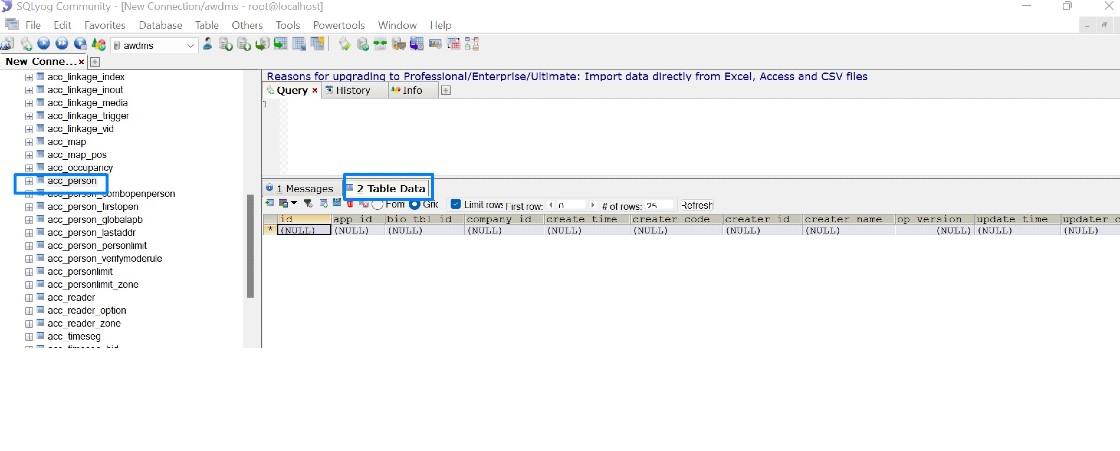The height and width of the screenshot is (451, 1120).
Task: Click the Save Changes disk icon
Action: coord(337,203)
